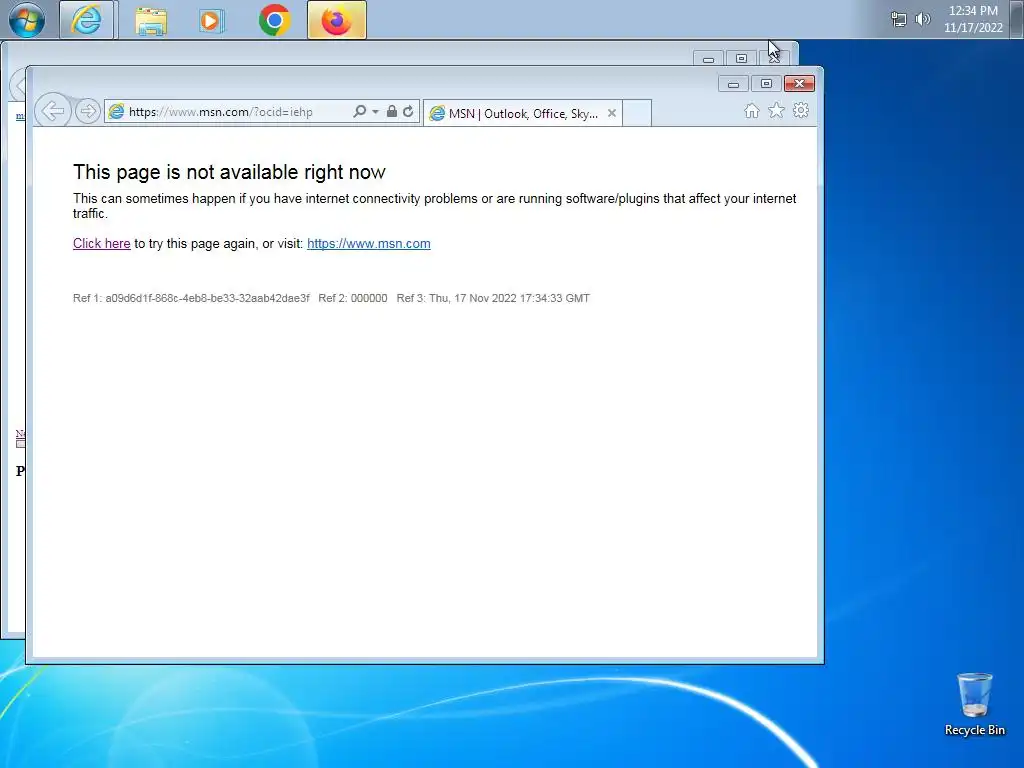
Task: Click the search magnifier in address bar
Action: [x=360, y=112]
